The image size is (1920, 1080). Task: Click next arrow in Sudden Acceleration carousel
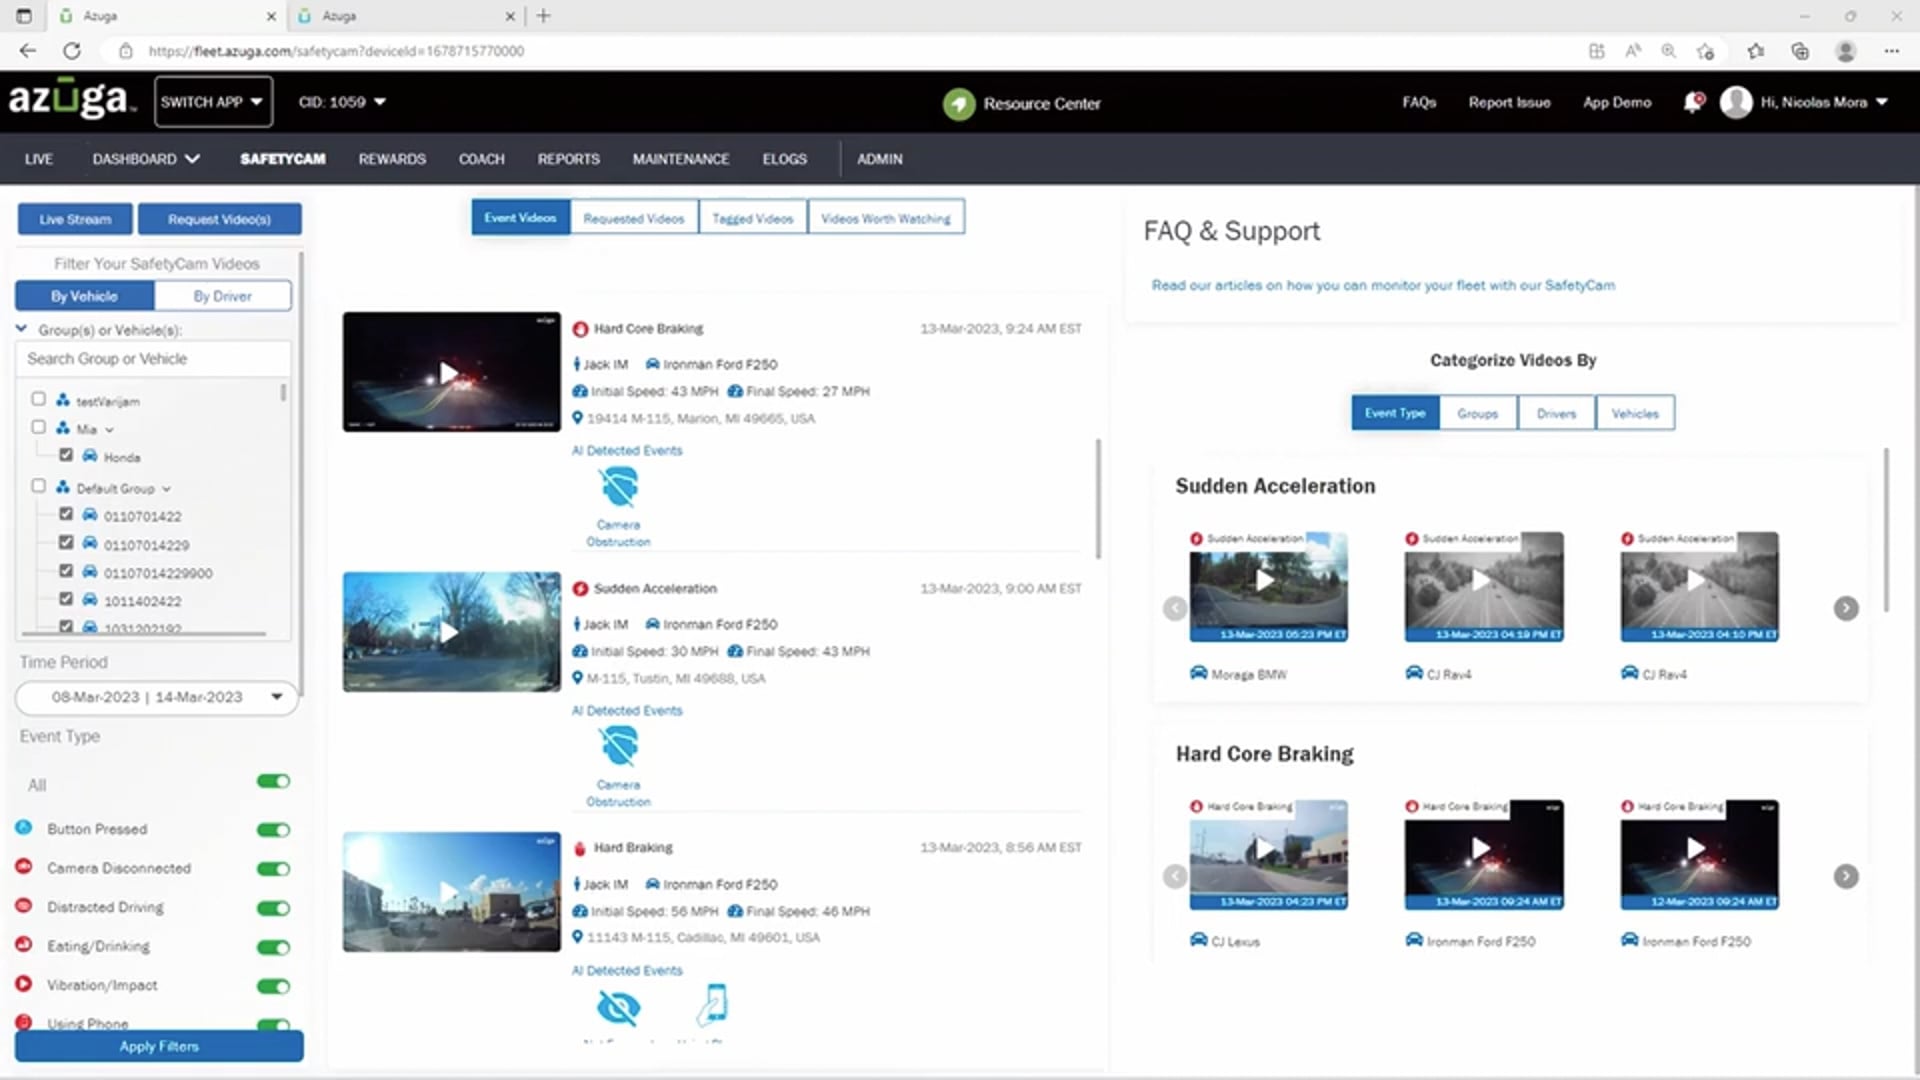click(1845, 608)
